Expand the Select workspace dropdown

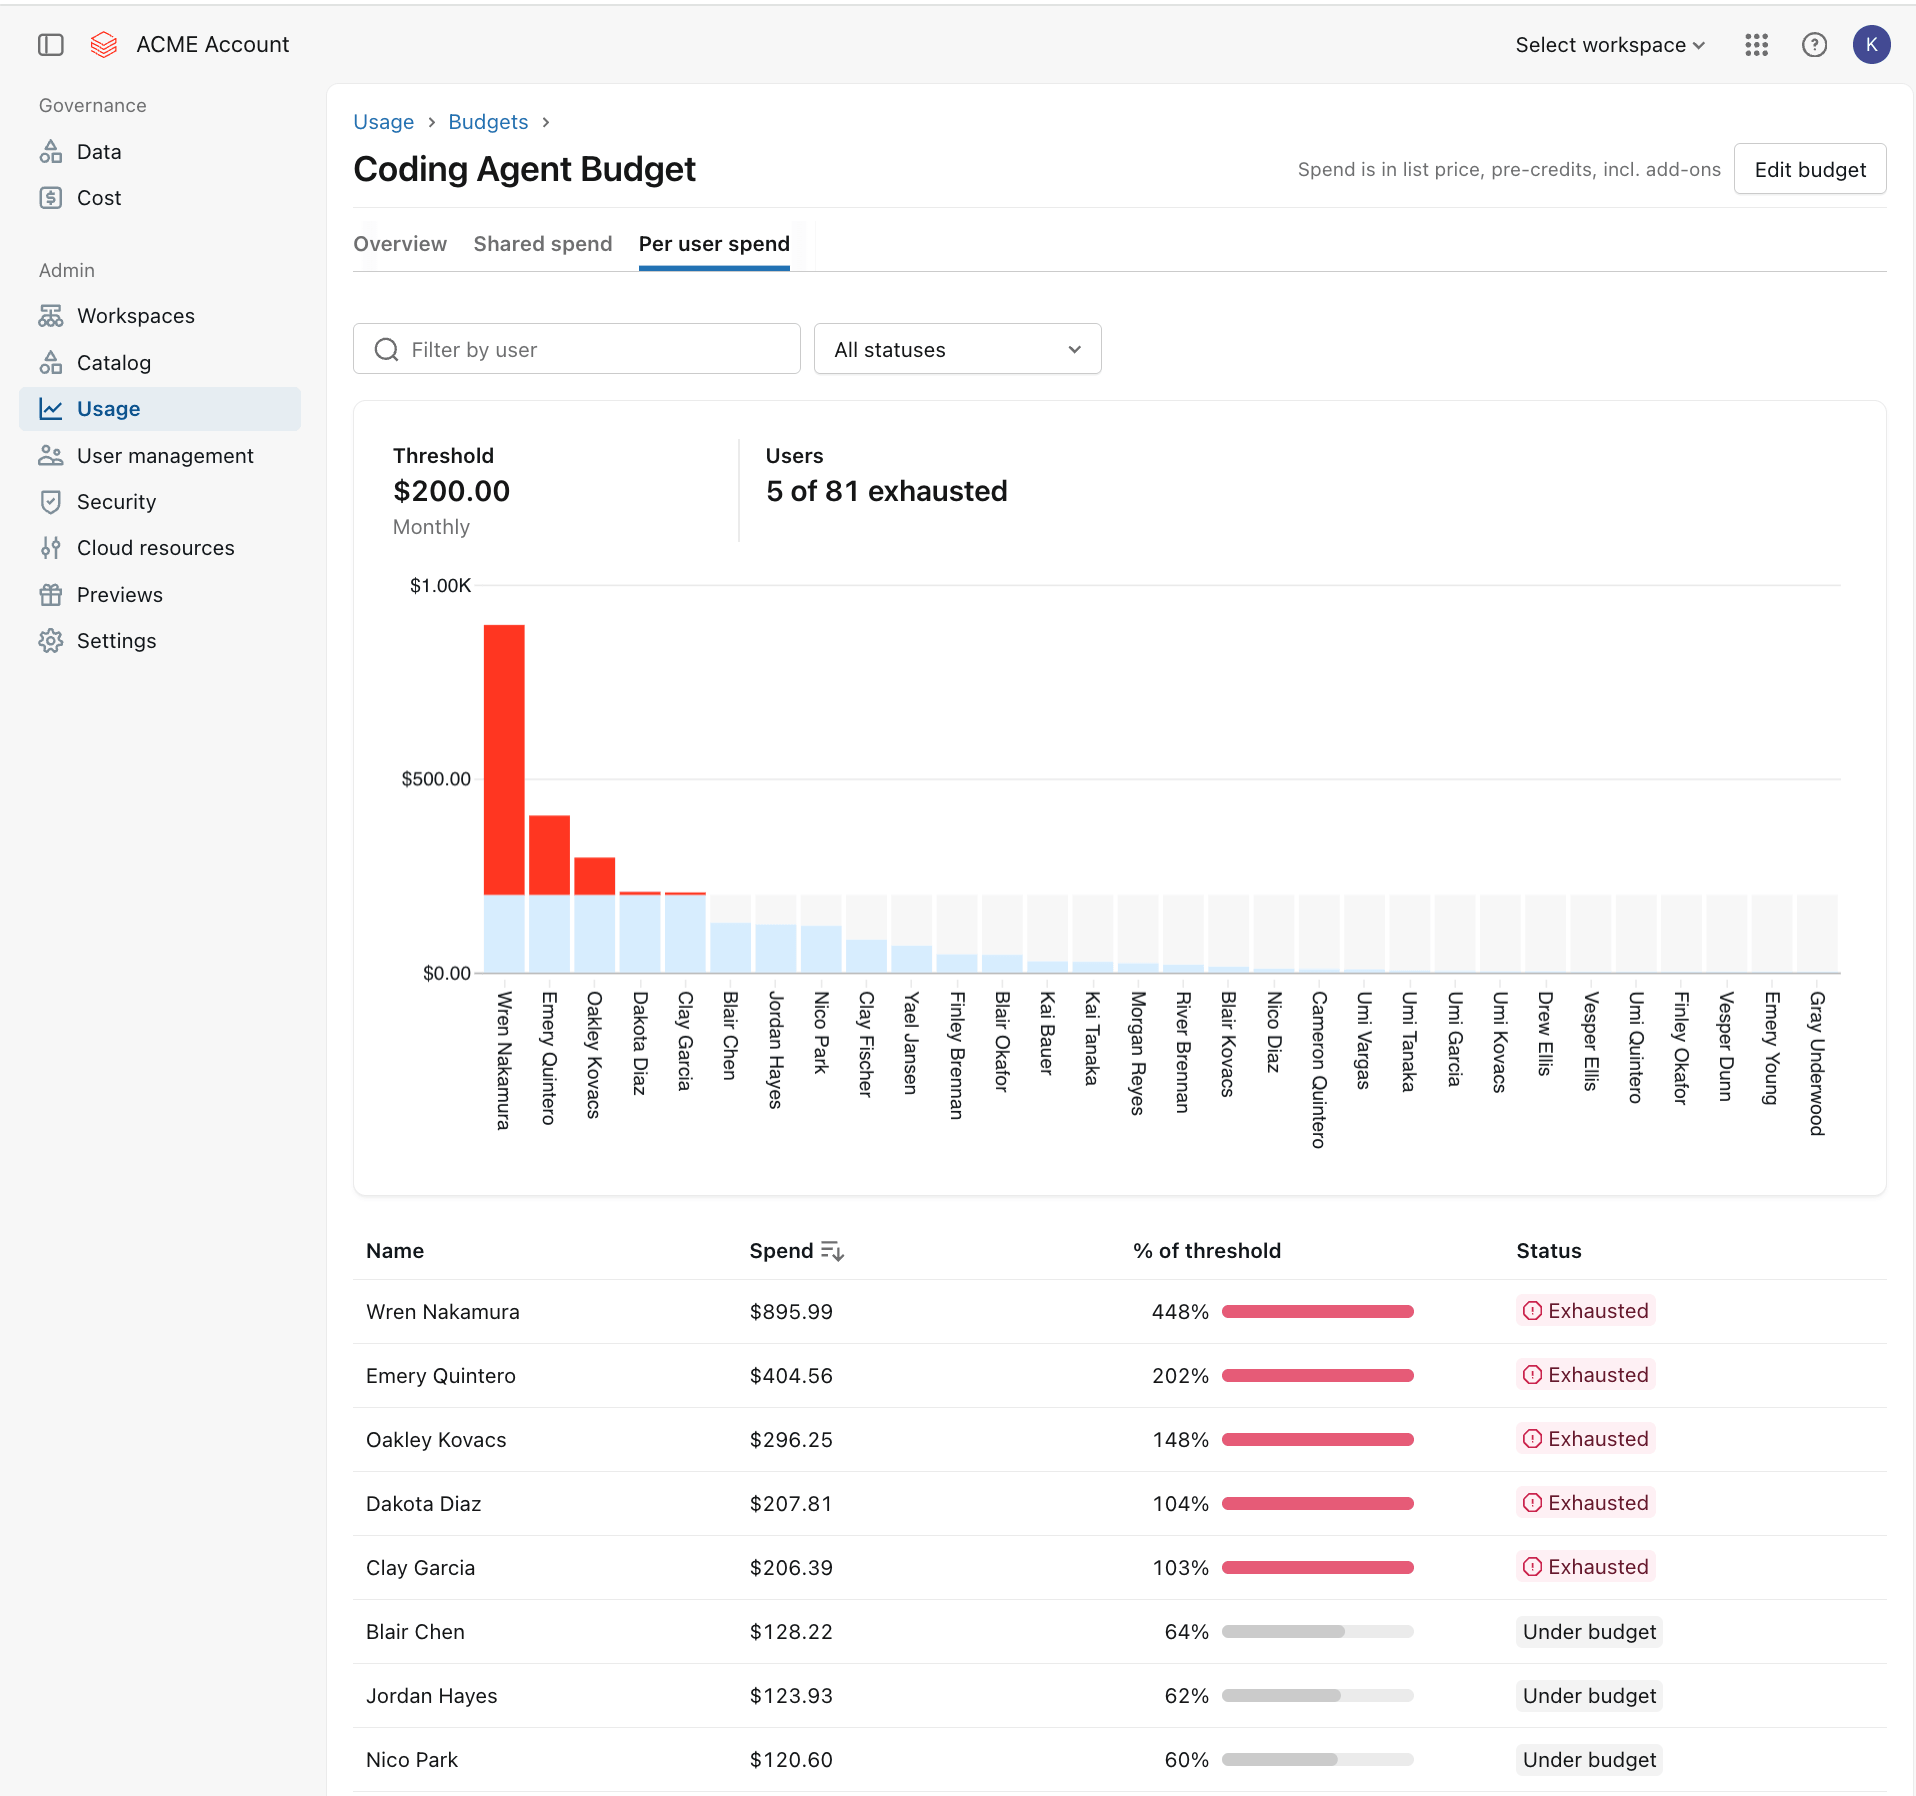[x=1610, y=45]
